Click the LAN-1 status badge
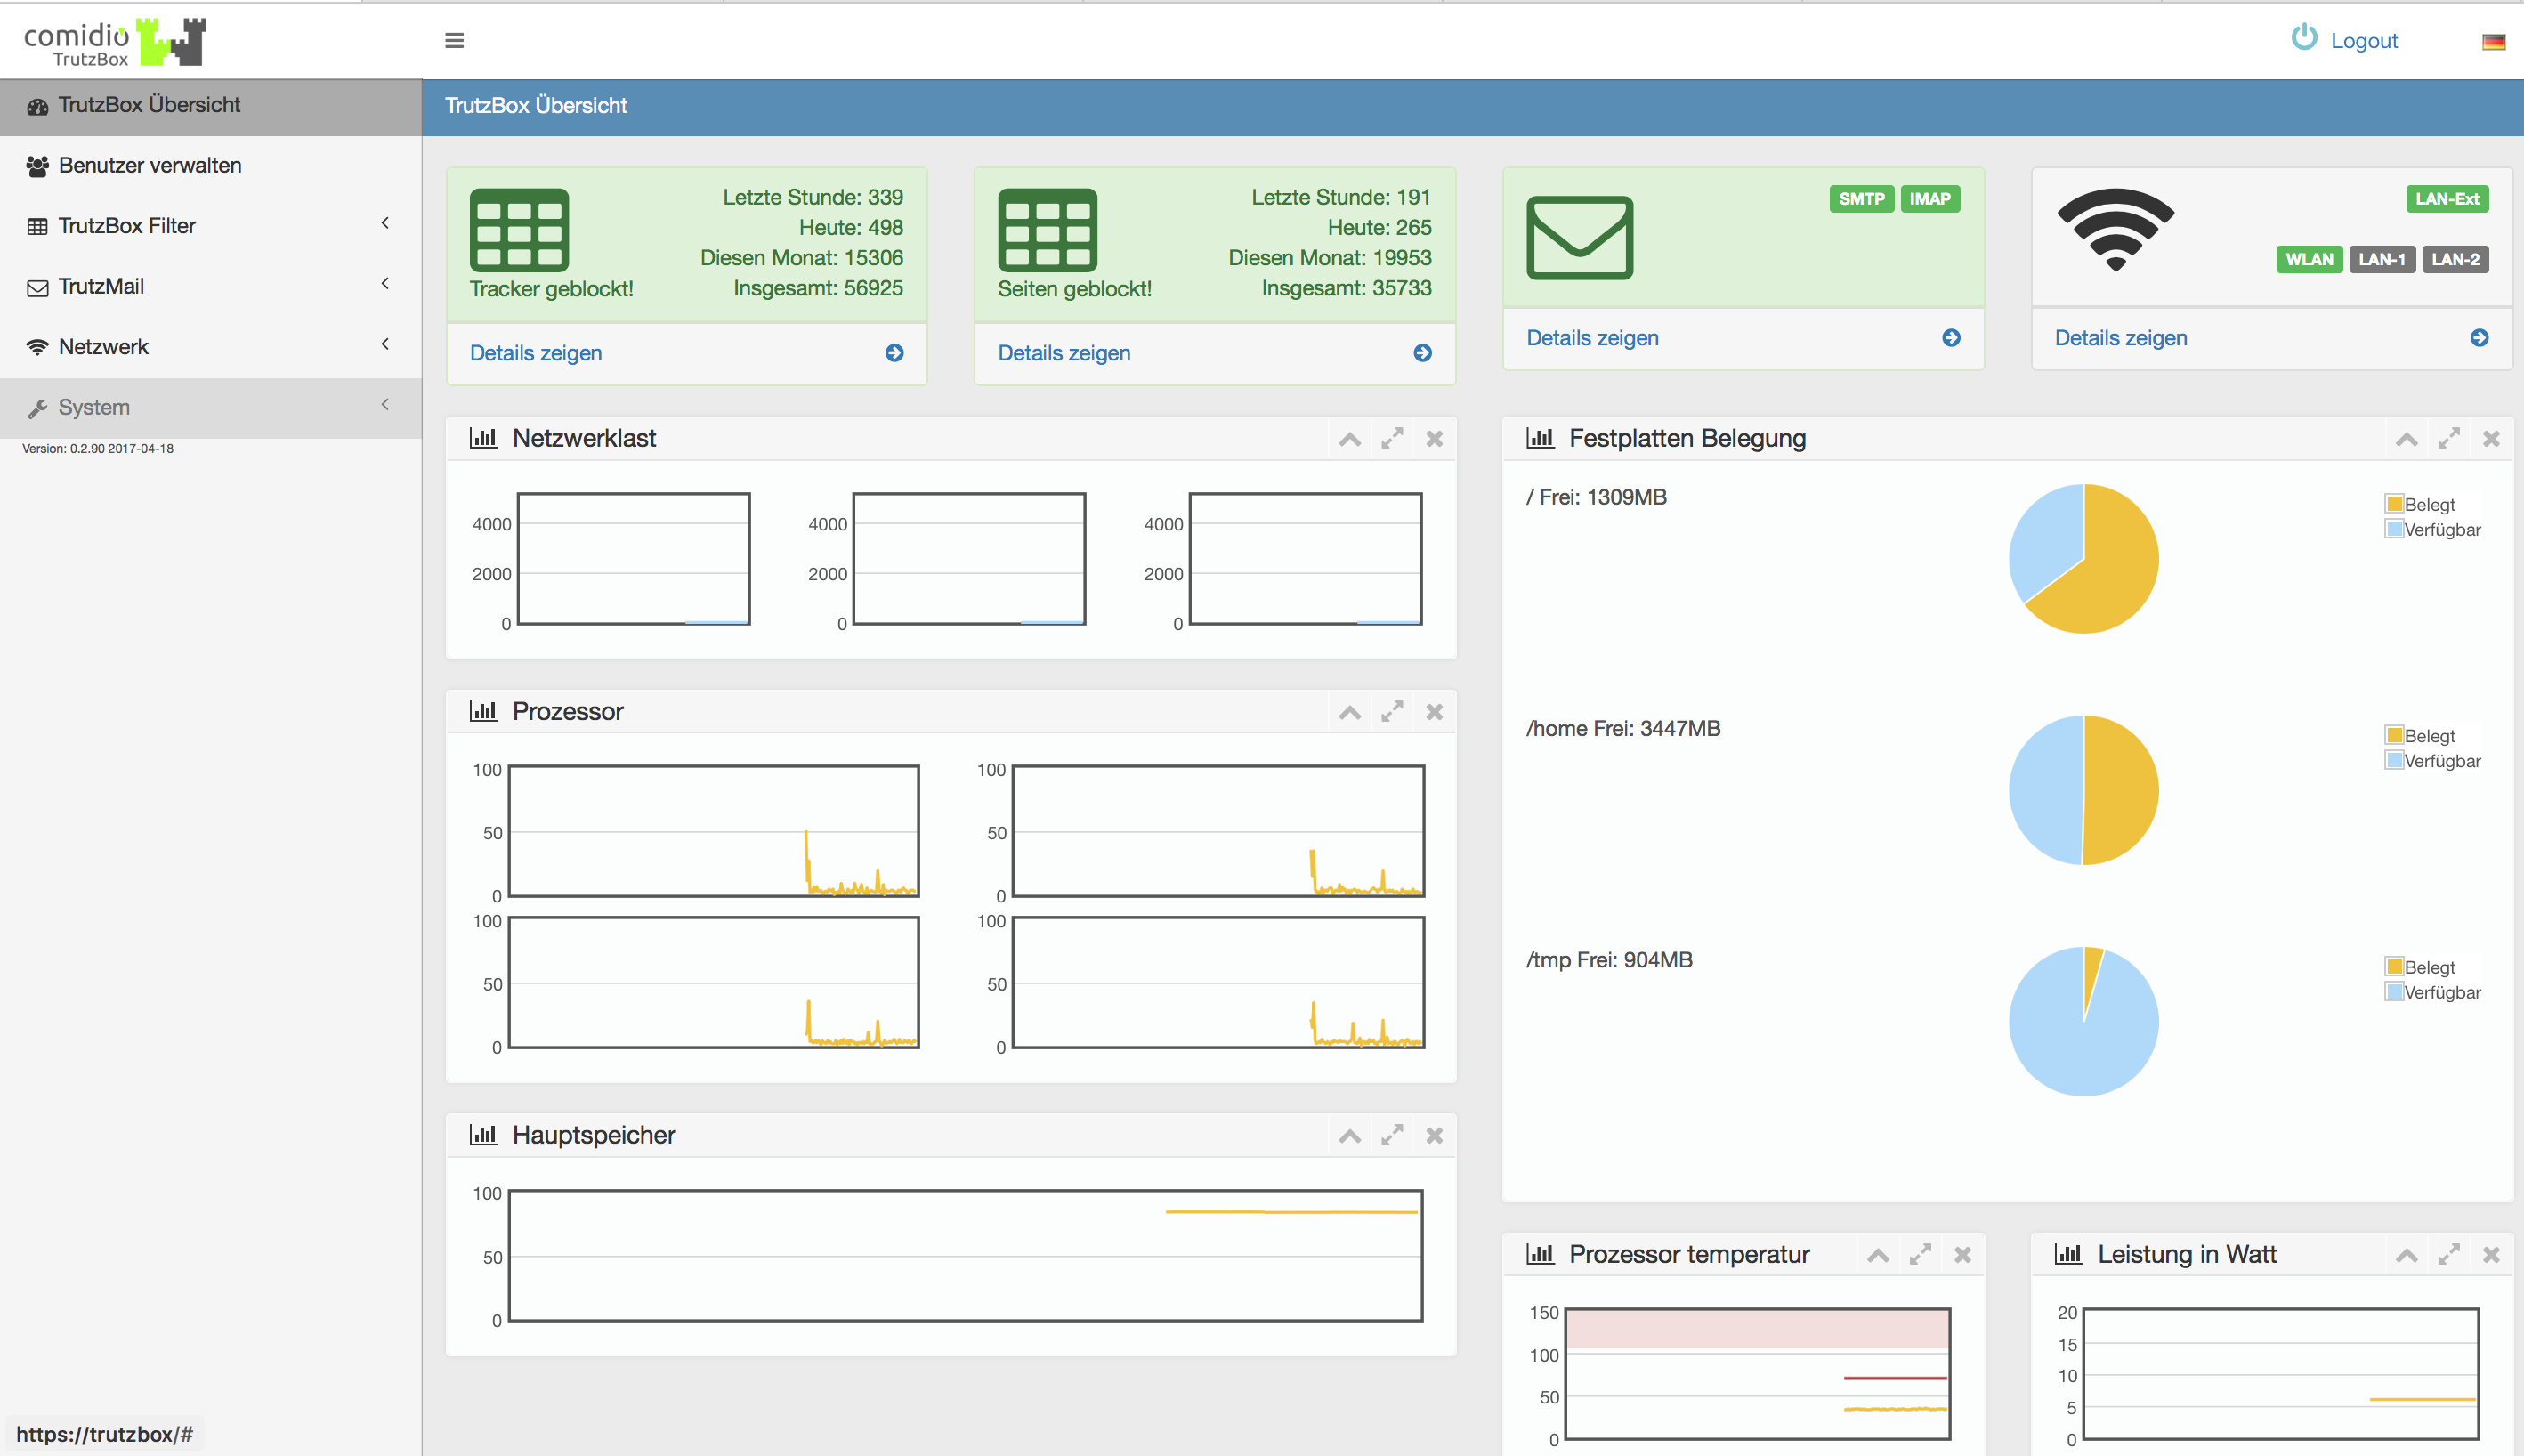Screen dimensions: 2524x1456 coord(2382,259)
